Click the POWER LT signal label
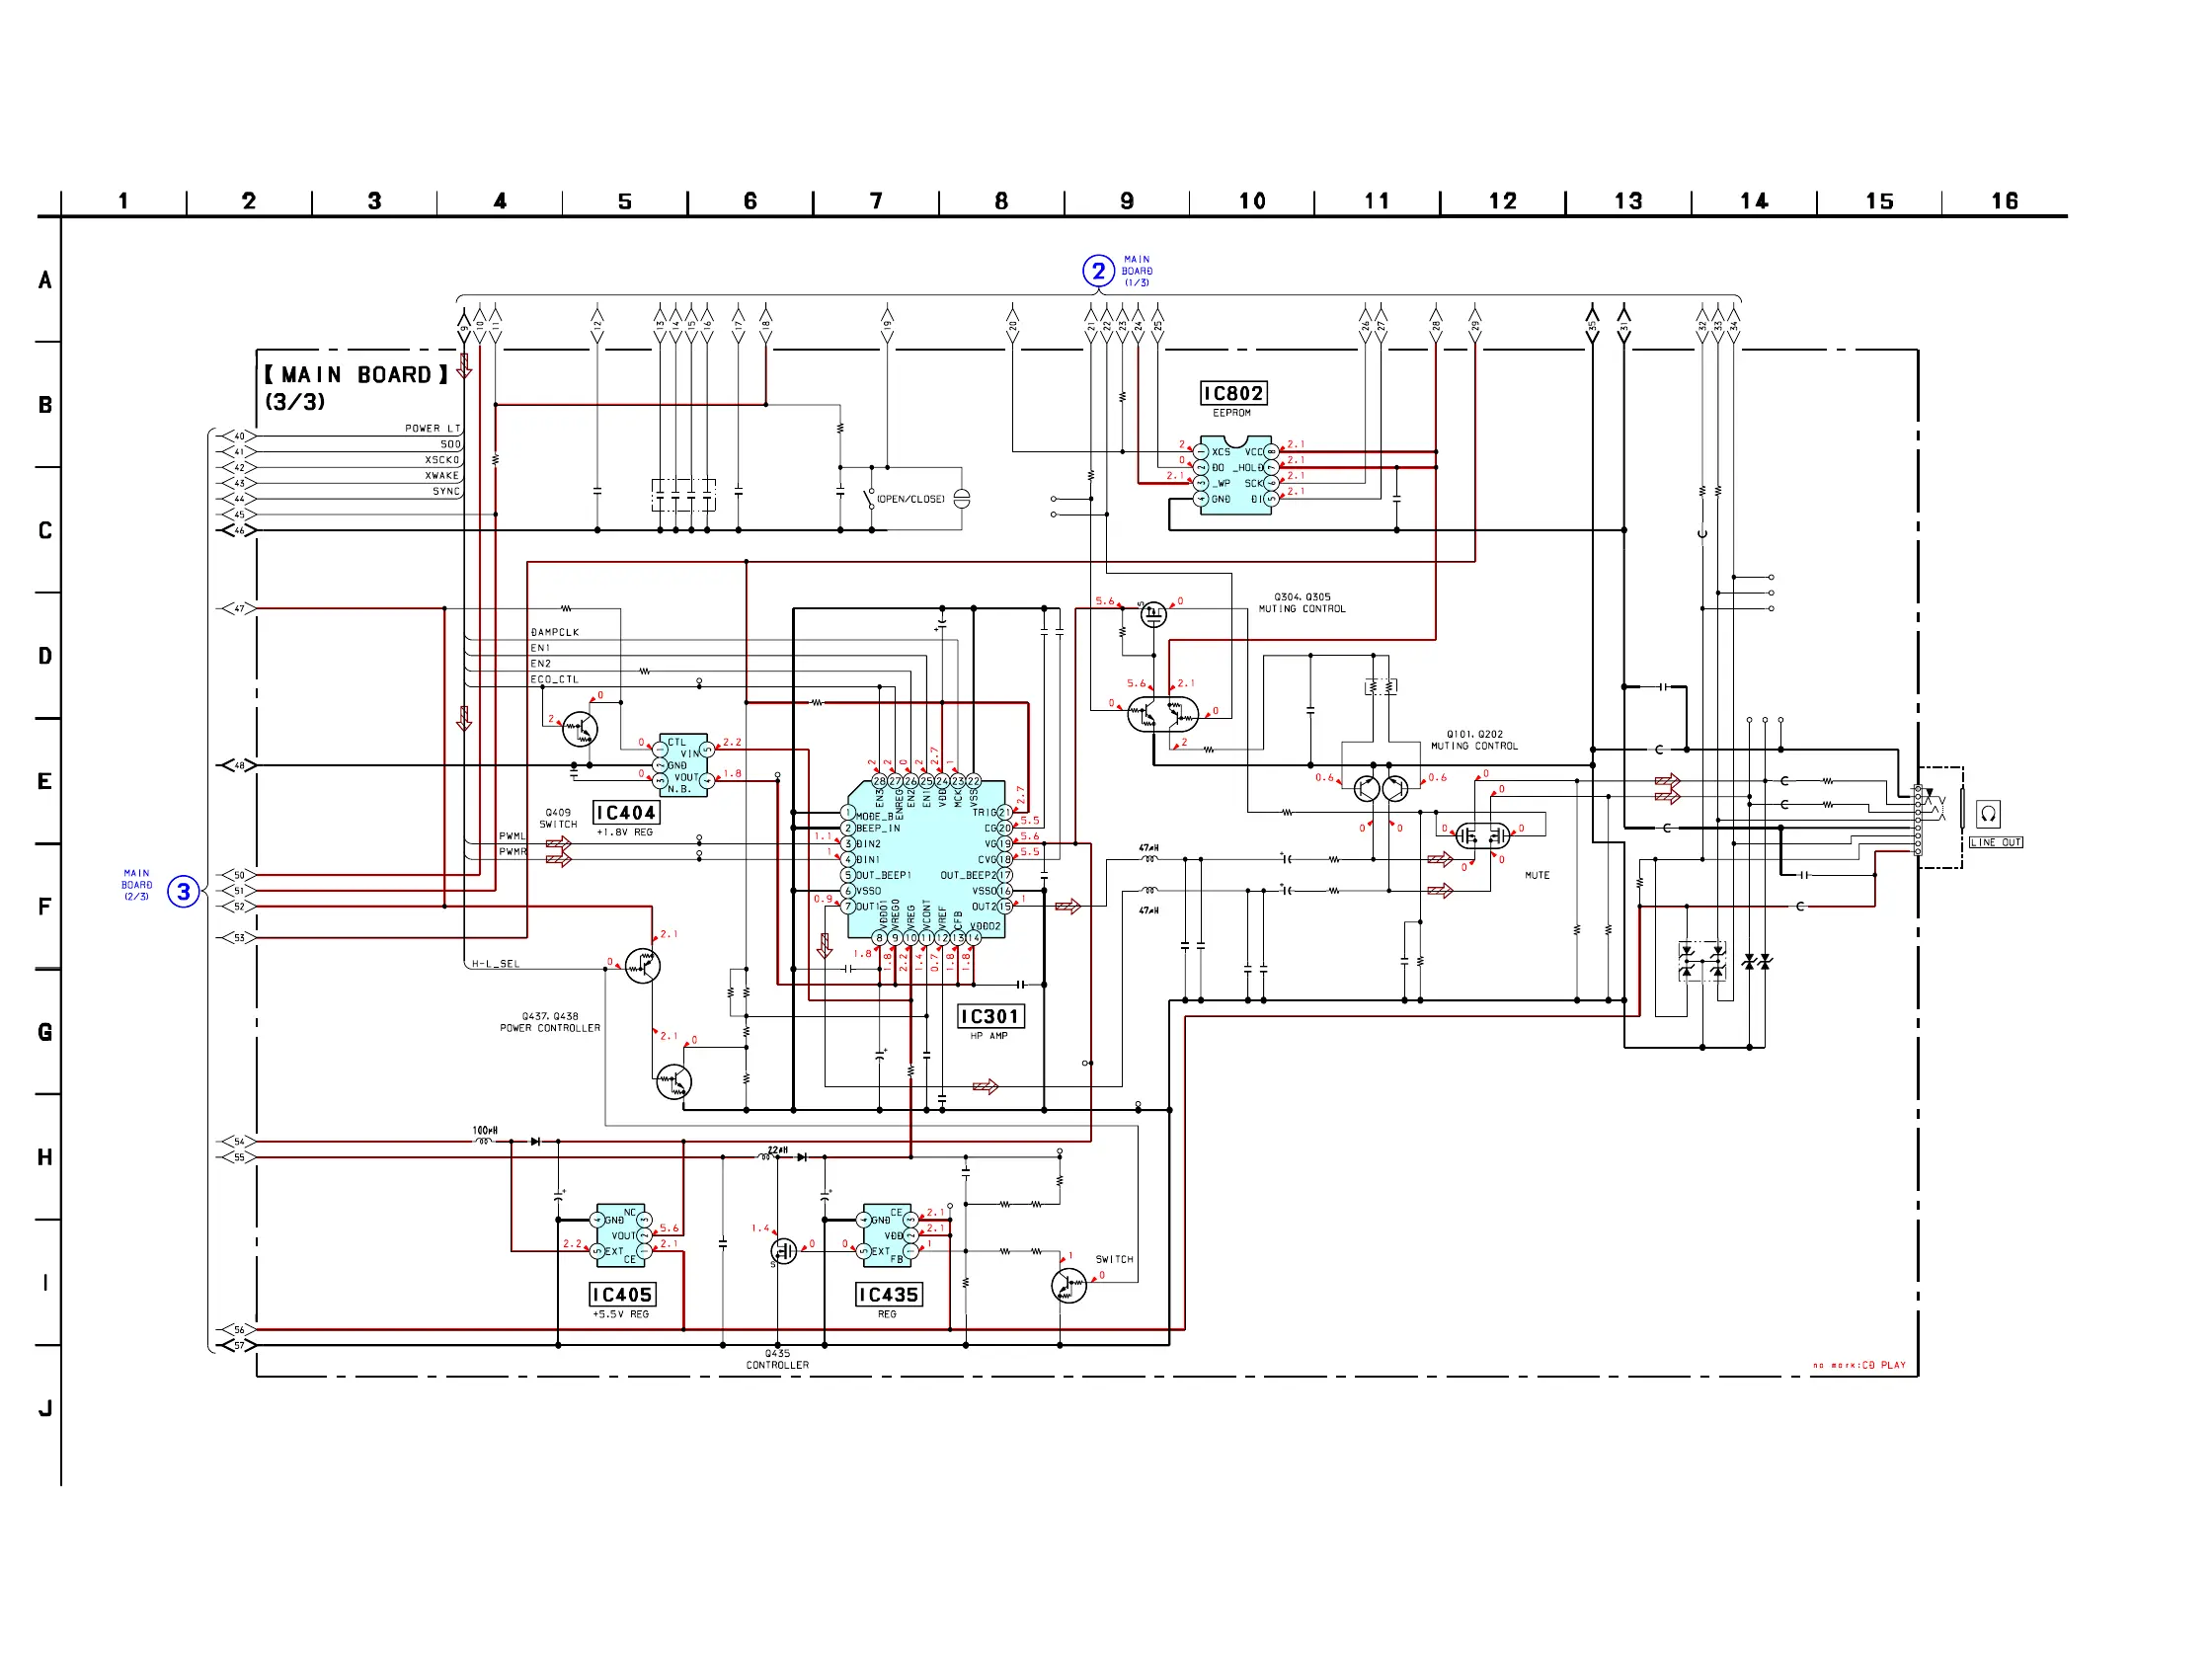The width and height of the screenshot is (2212, 1663). [x=432, y=428]
